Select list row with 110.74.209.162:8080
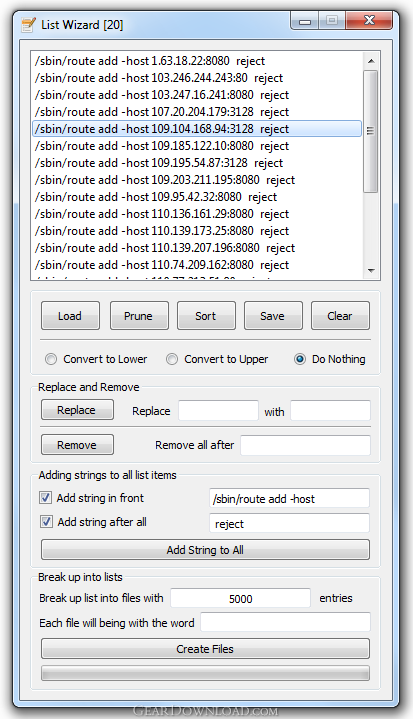Screen dimensions: 413x719 click(x=197, y=265)
